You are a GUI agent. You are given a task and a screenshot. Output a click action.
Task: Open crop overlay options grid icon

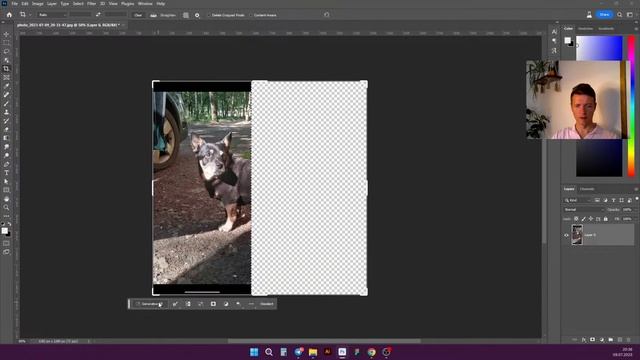(x=186, y=15)
